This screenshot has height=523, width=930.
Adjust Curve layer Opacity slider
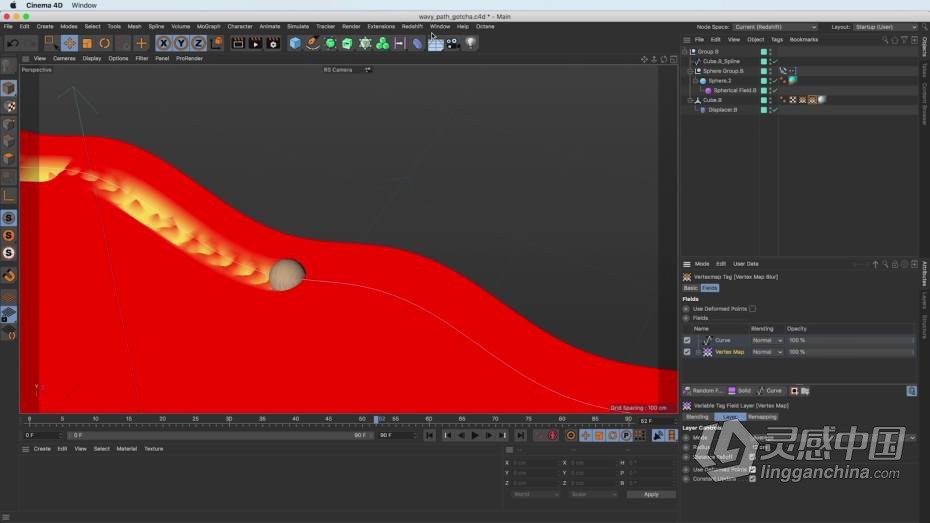pyautogui.click(x=849, y=340)
